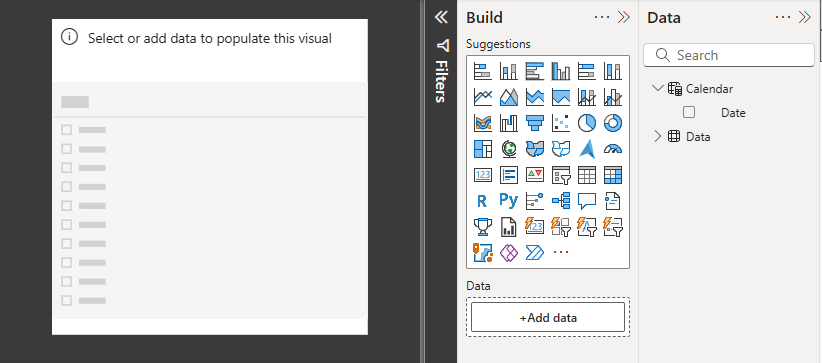Choose the R script visual
822x363 pixels.
pos(482,201)
